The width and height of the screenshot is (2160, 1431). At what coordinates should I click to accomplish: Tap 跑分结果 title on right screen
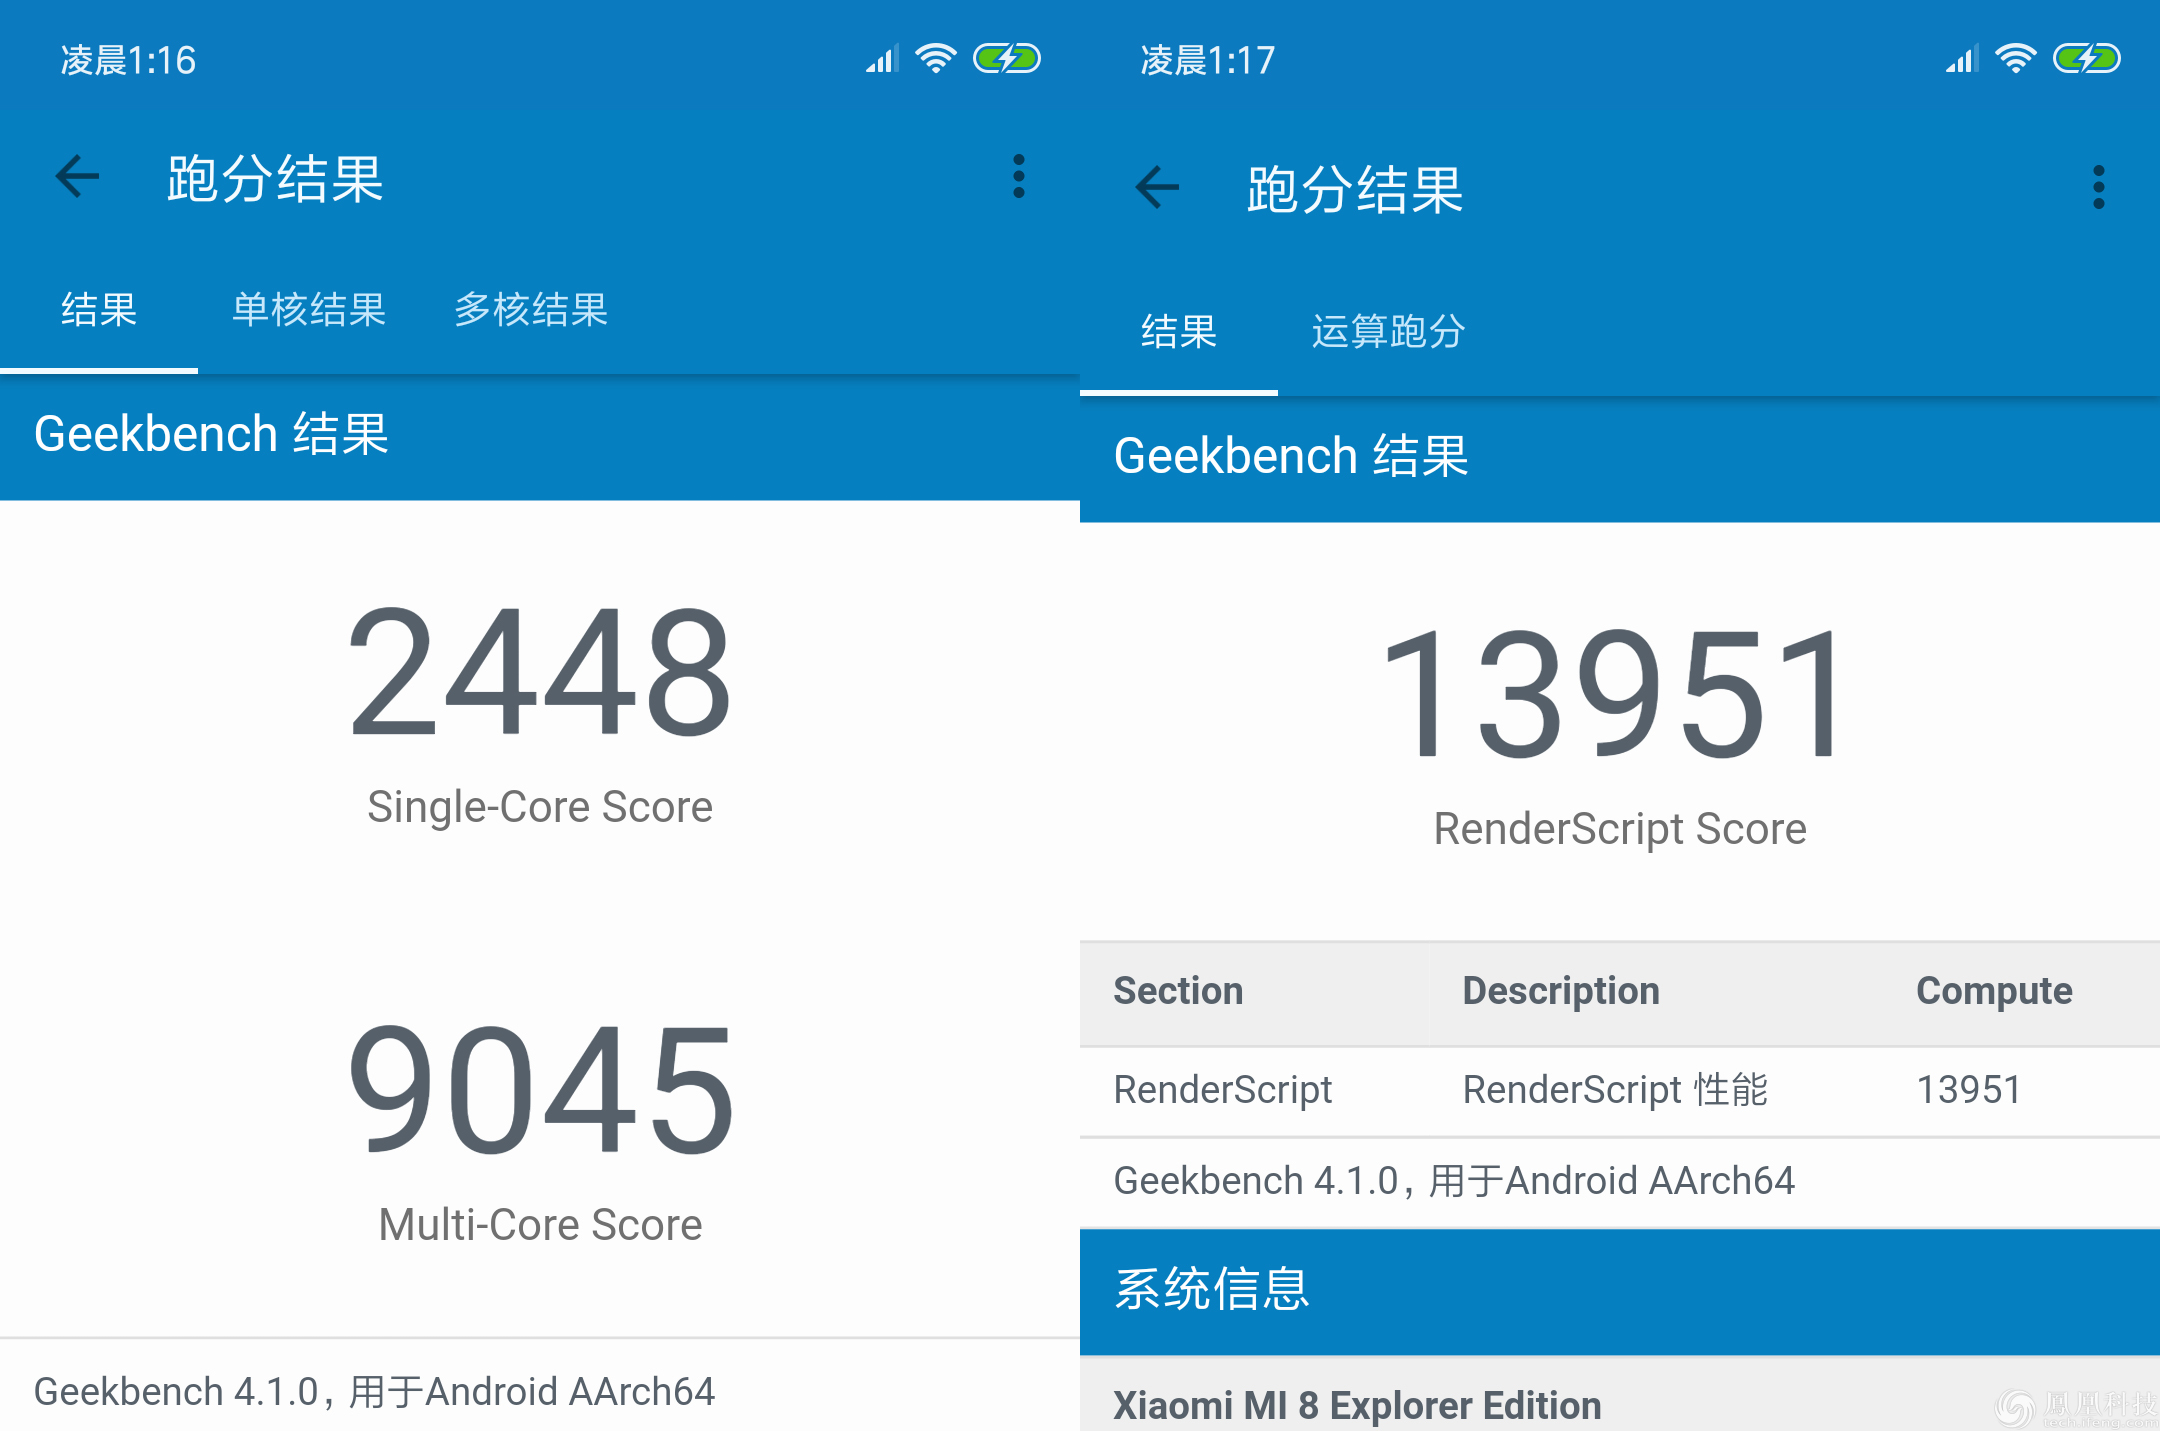(1355, 189)
